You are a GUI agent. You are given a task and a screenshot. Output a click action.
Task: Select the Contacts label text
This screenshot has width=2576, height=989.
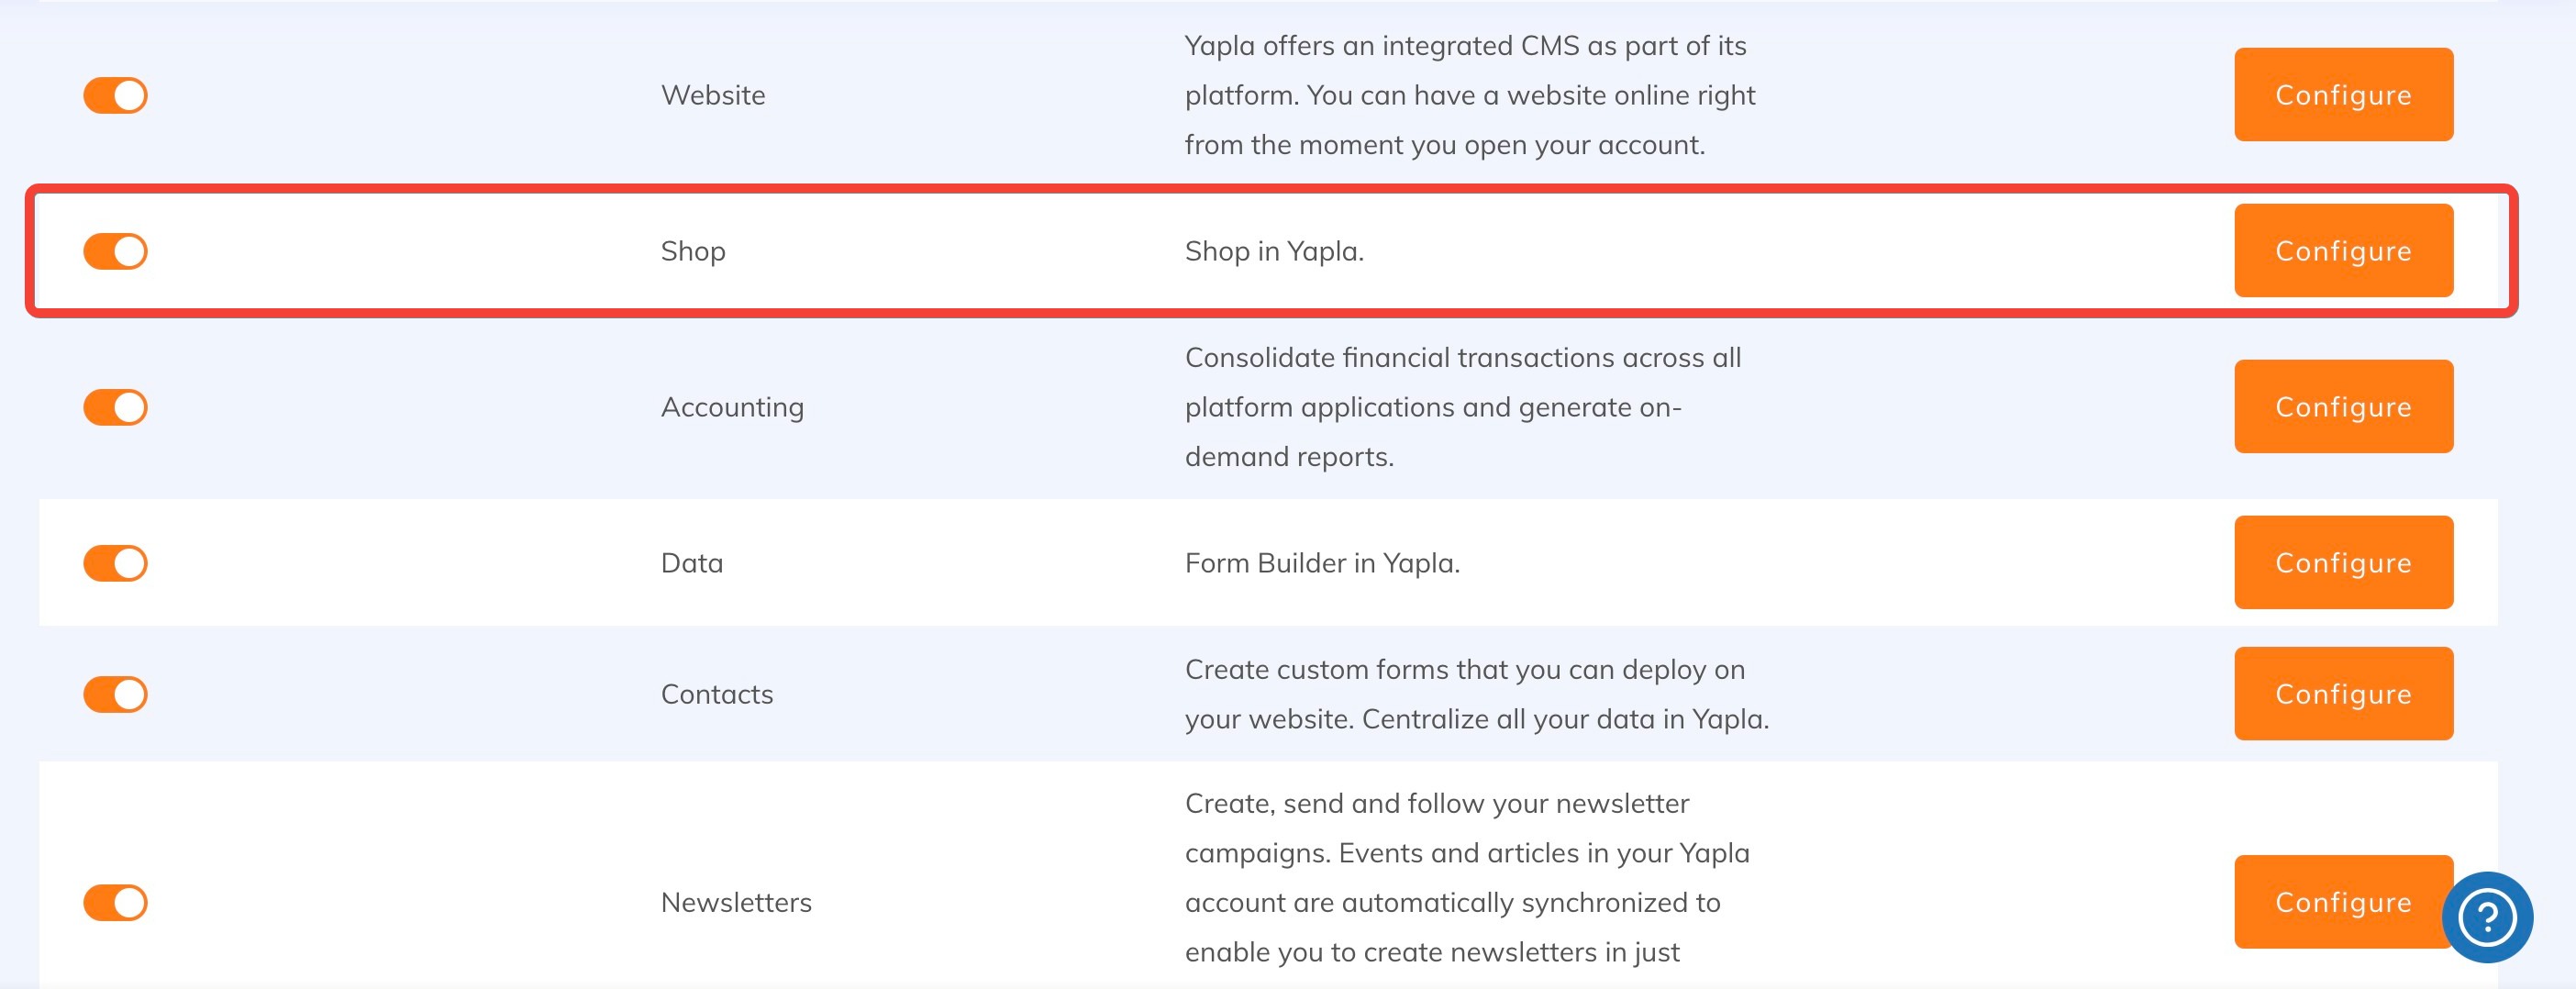pyautogui.click(x=716, y=694)
